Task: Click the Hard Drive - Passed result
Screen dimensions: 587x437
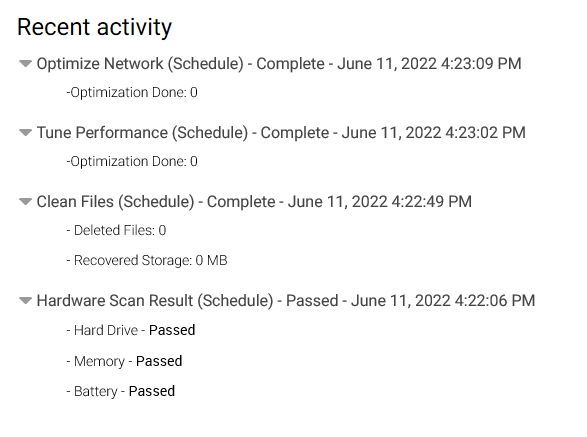Action: 131,330
